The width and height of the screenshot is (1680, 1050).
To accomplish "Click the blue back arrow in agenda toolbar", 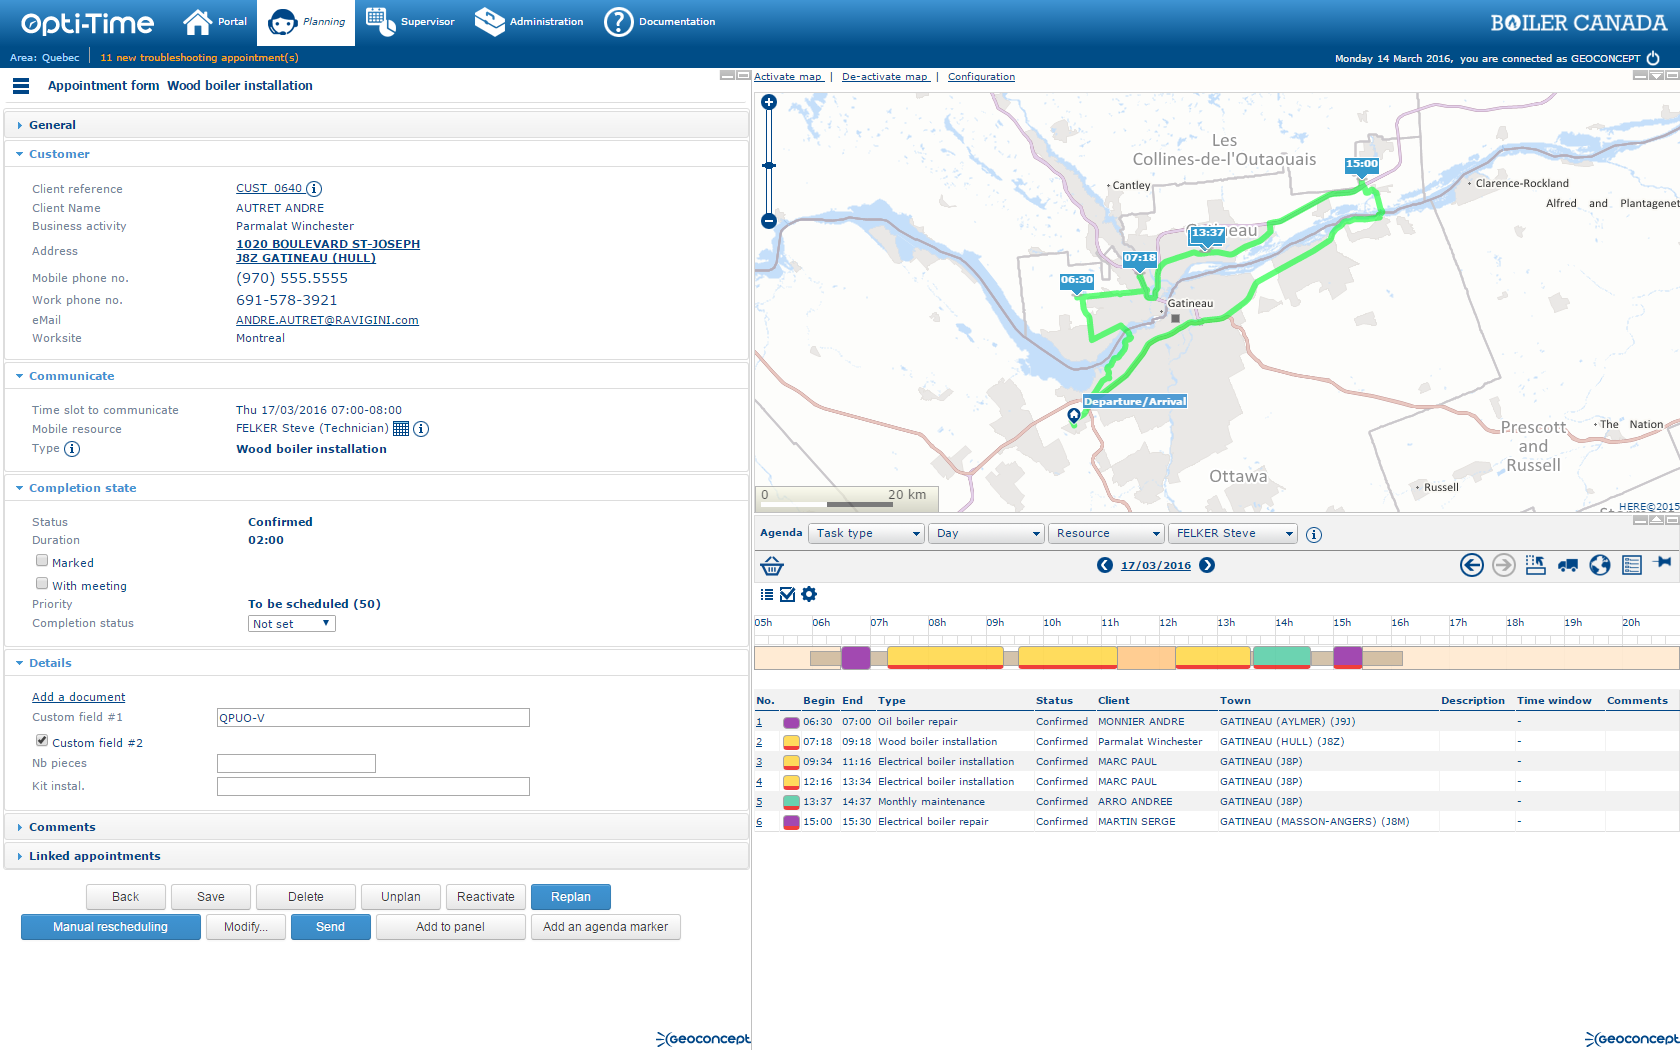I will click(x=1471, y=566).
